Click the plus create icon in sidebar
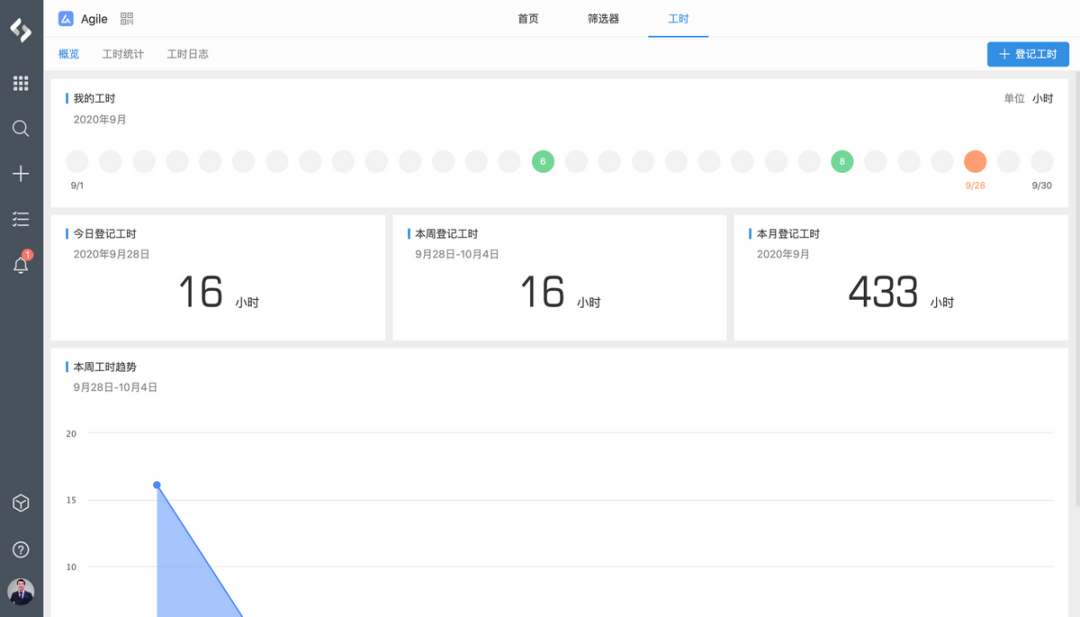The width and height of the screenshot is (1080, 617). pos(21,174)
